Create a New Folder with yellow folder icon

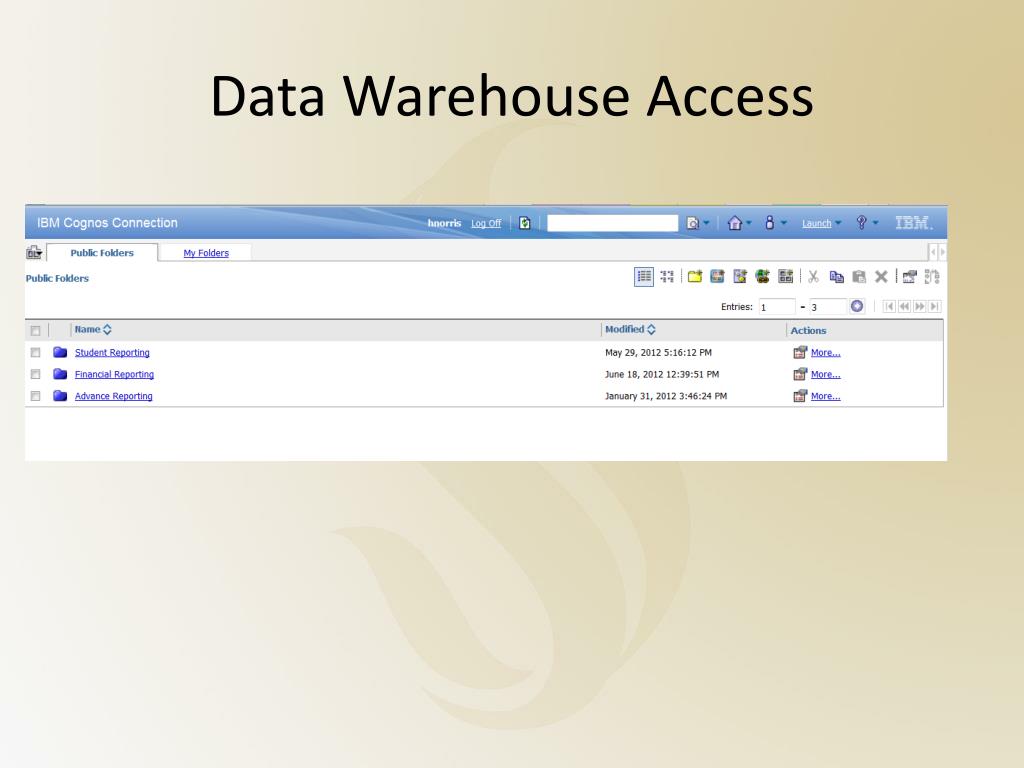(695, 277)
